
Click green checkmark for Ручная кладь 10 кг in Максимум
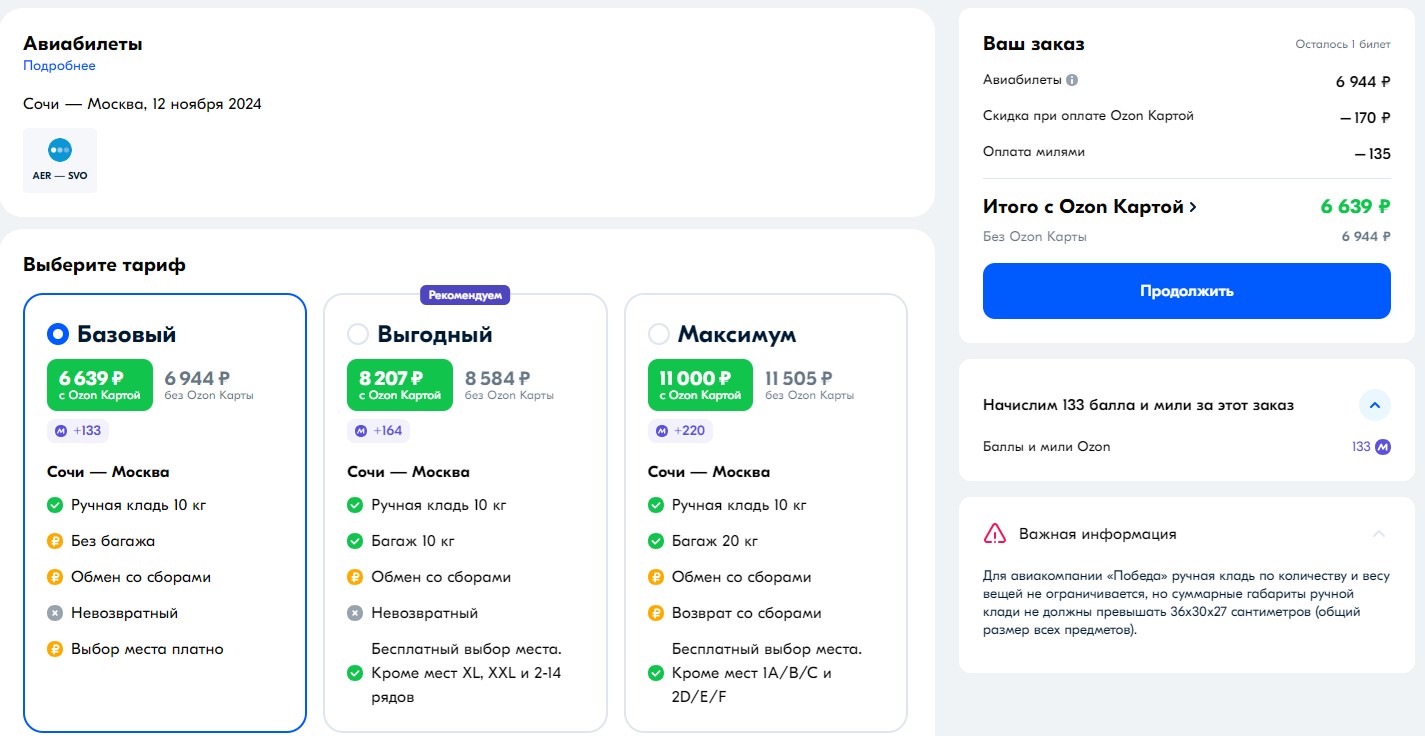pyautogui.click(x=656, y=505)
